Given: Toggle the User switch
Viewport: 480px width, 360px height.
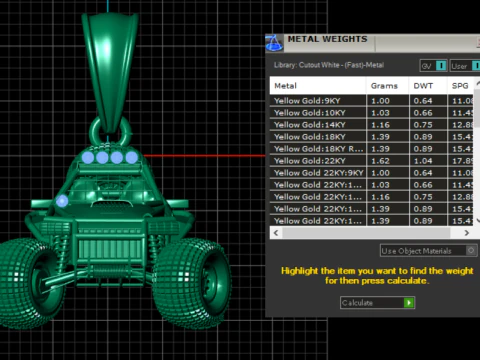Looking at the screenshot, I should tap(476, 66).
